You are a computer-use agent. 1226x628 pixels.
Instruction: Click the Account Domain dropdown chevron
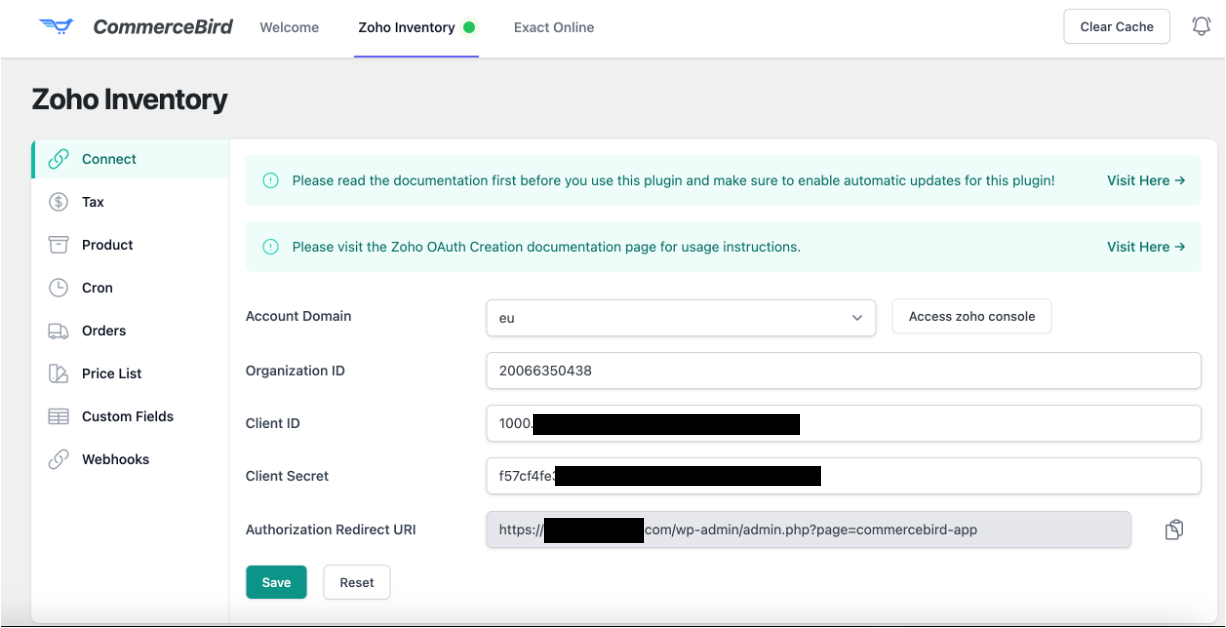[857, 318]
